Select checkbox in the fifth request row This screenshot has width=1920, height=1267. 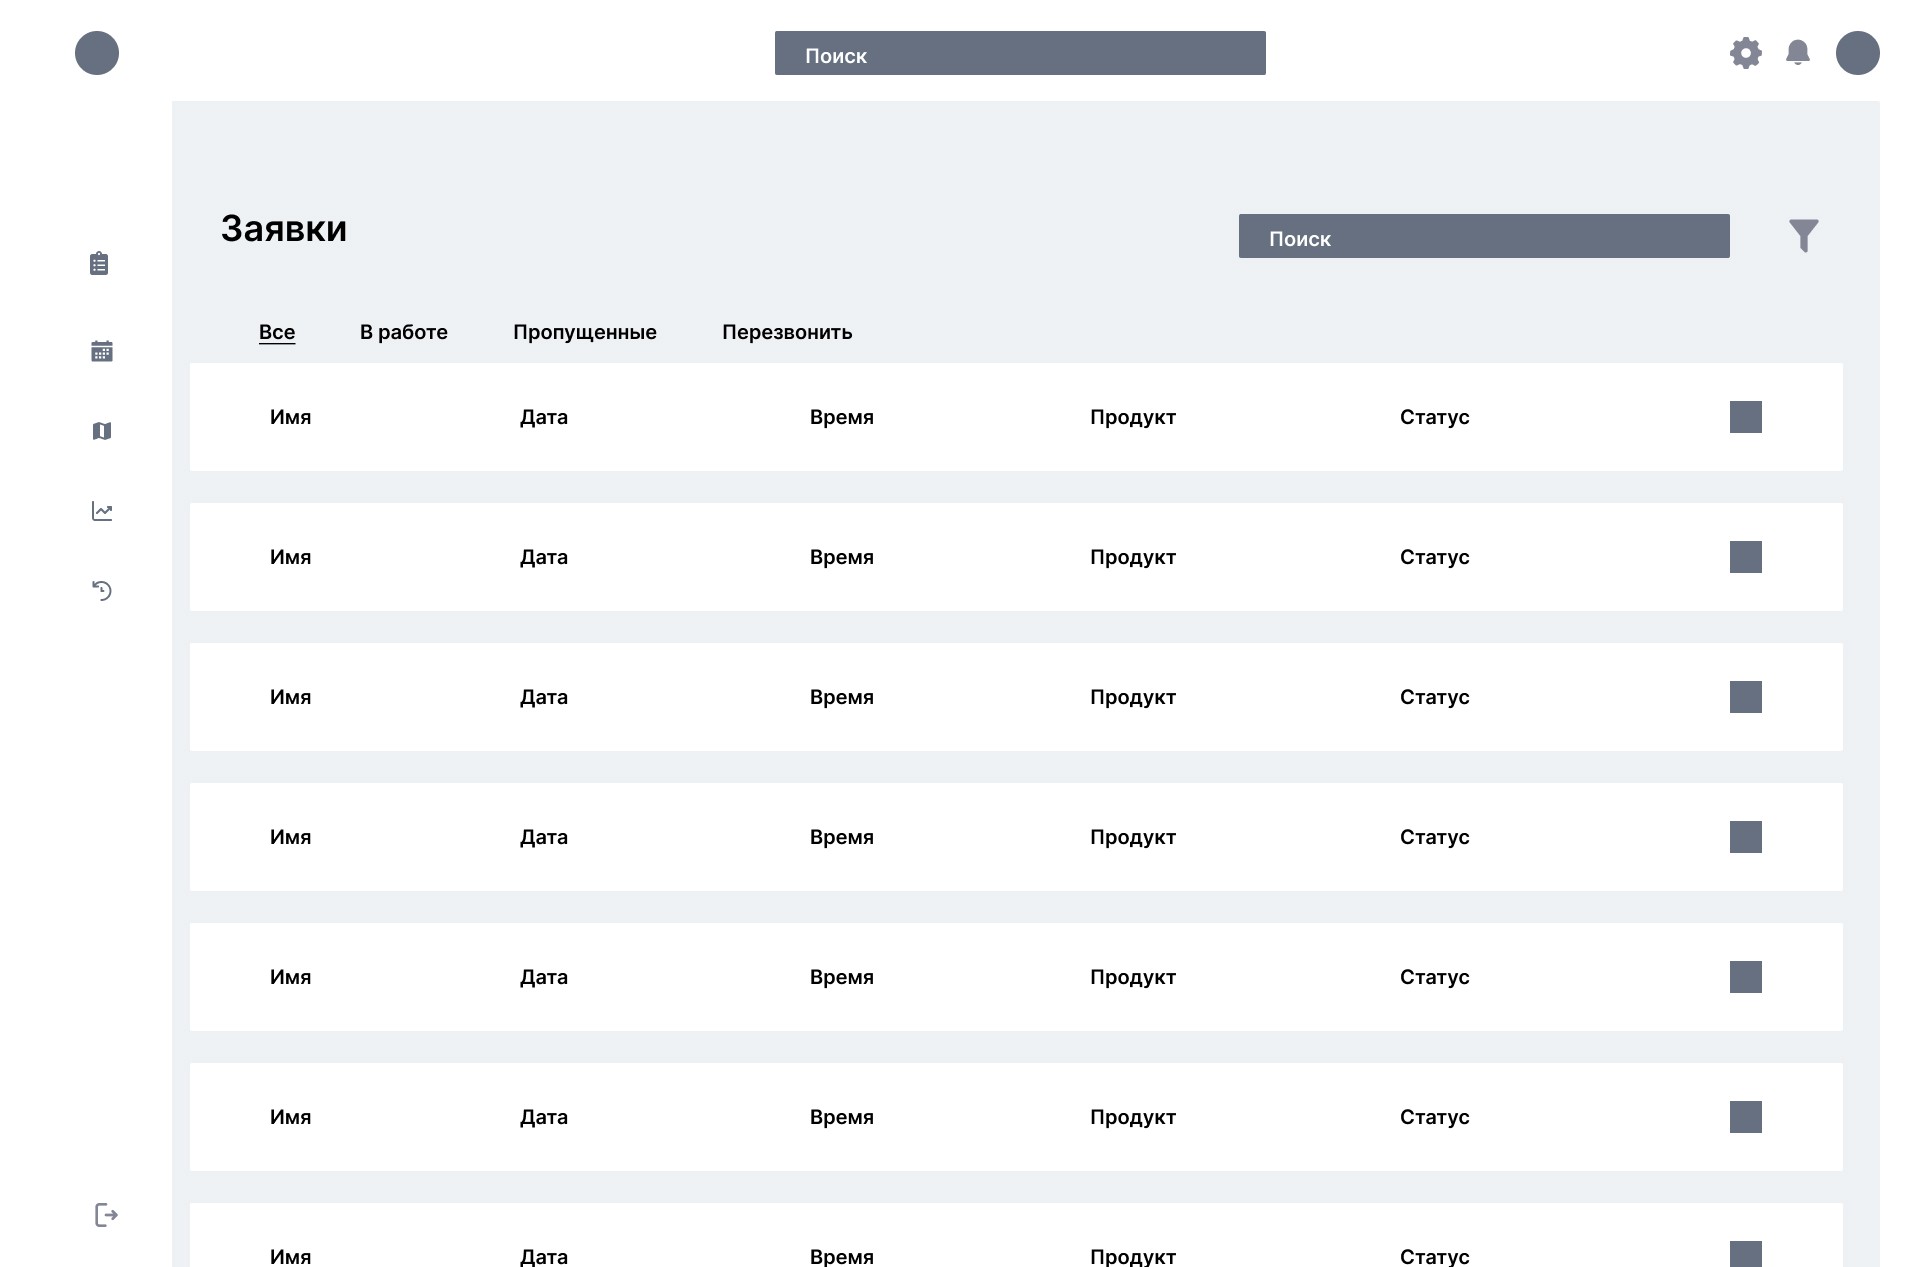tap(1746, 977)
